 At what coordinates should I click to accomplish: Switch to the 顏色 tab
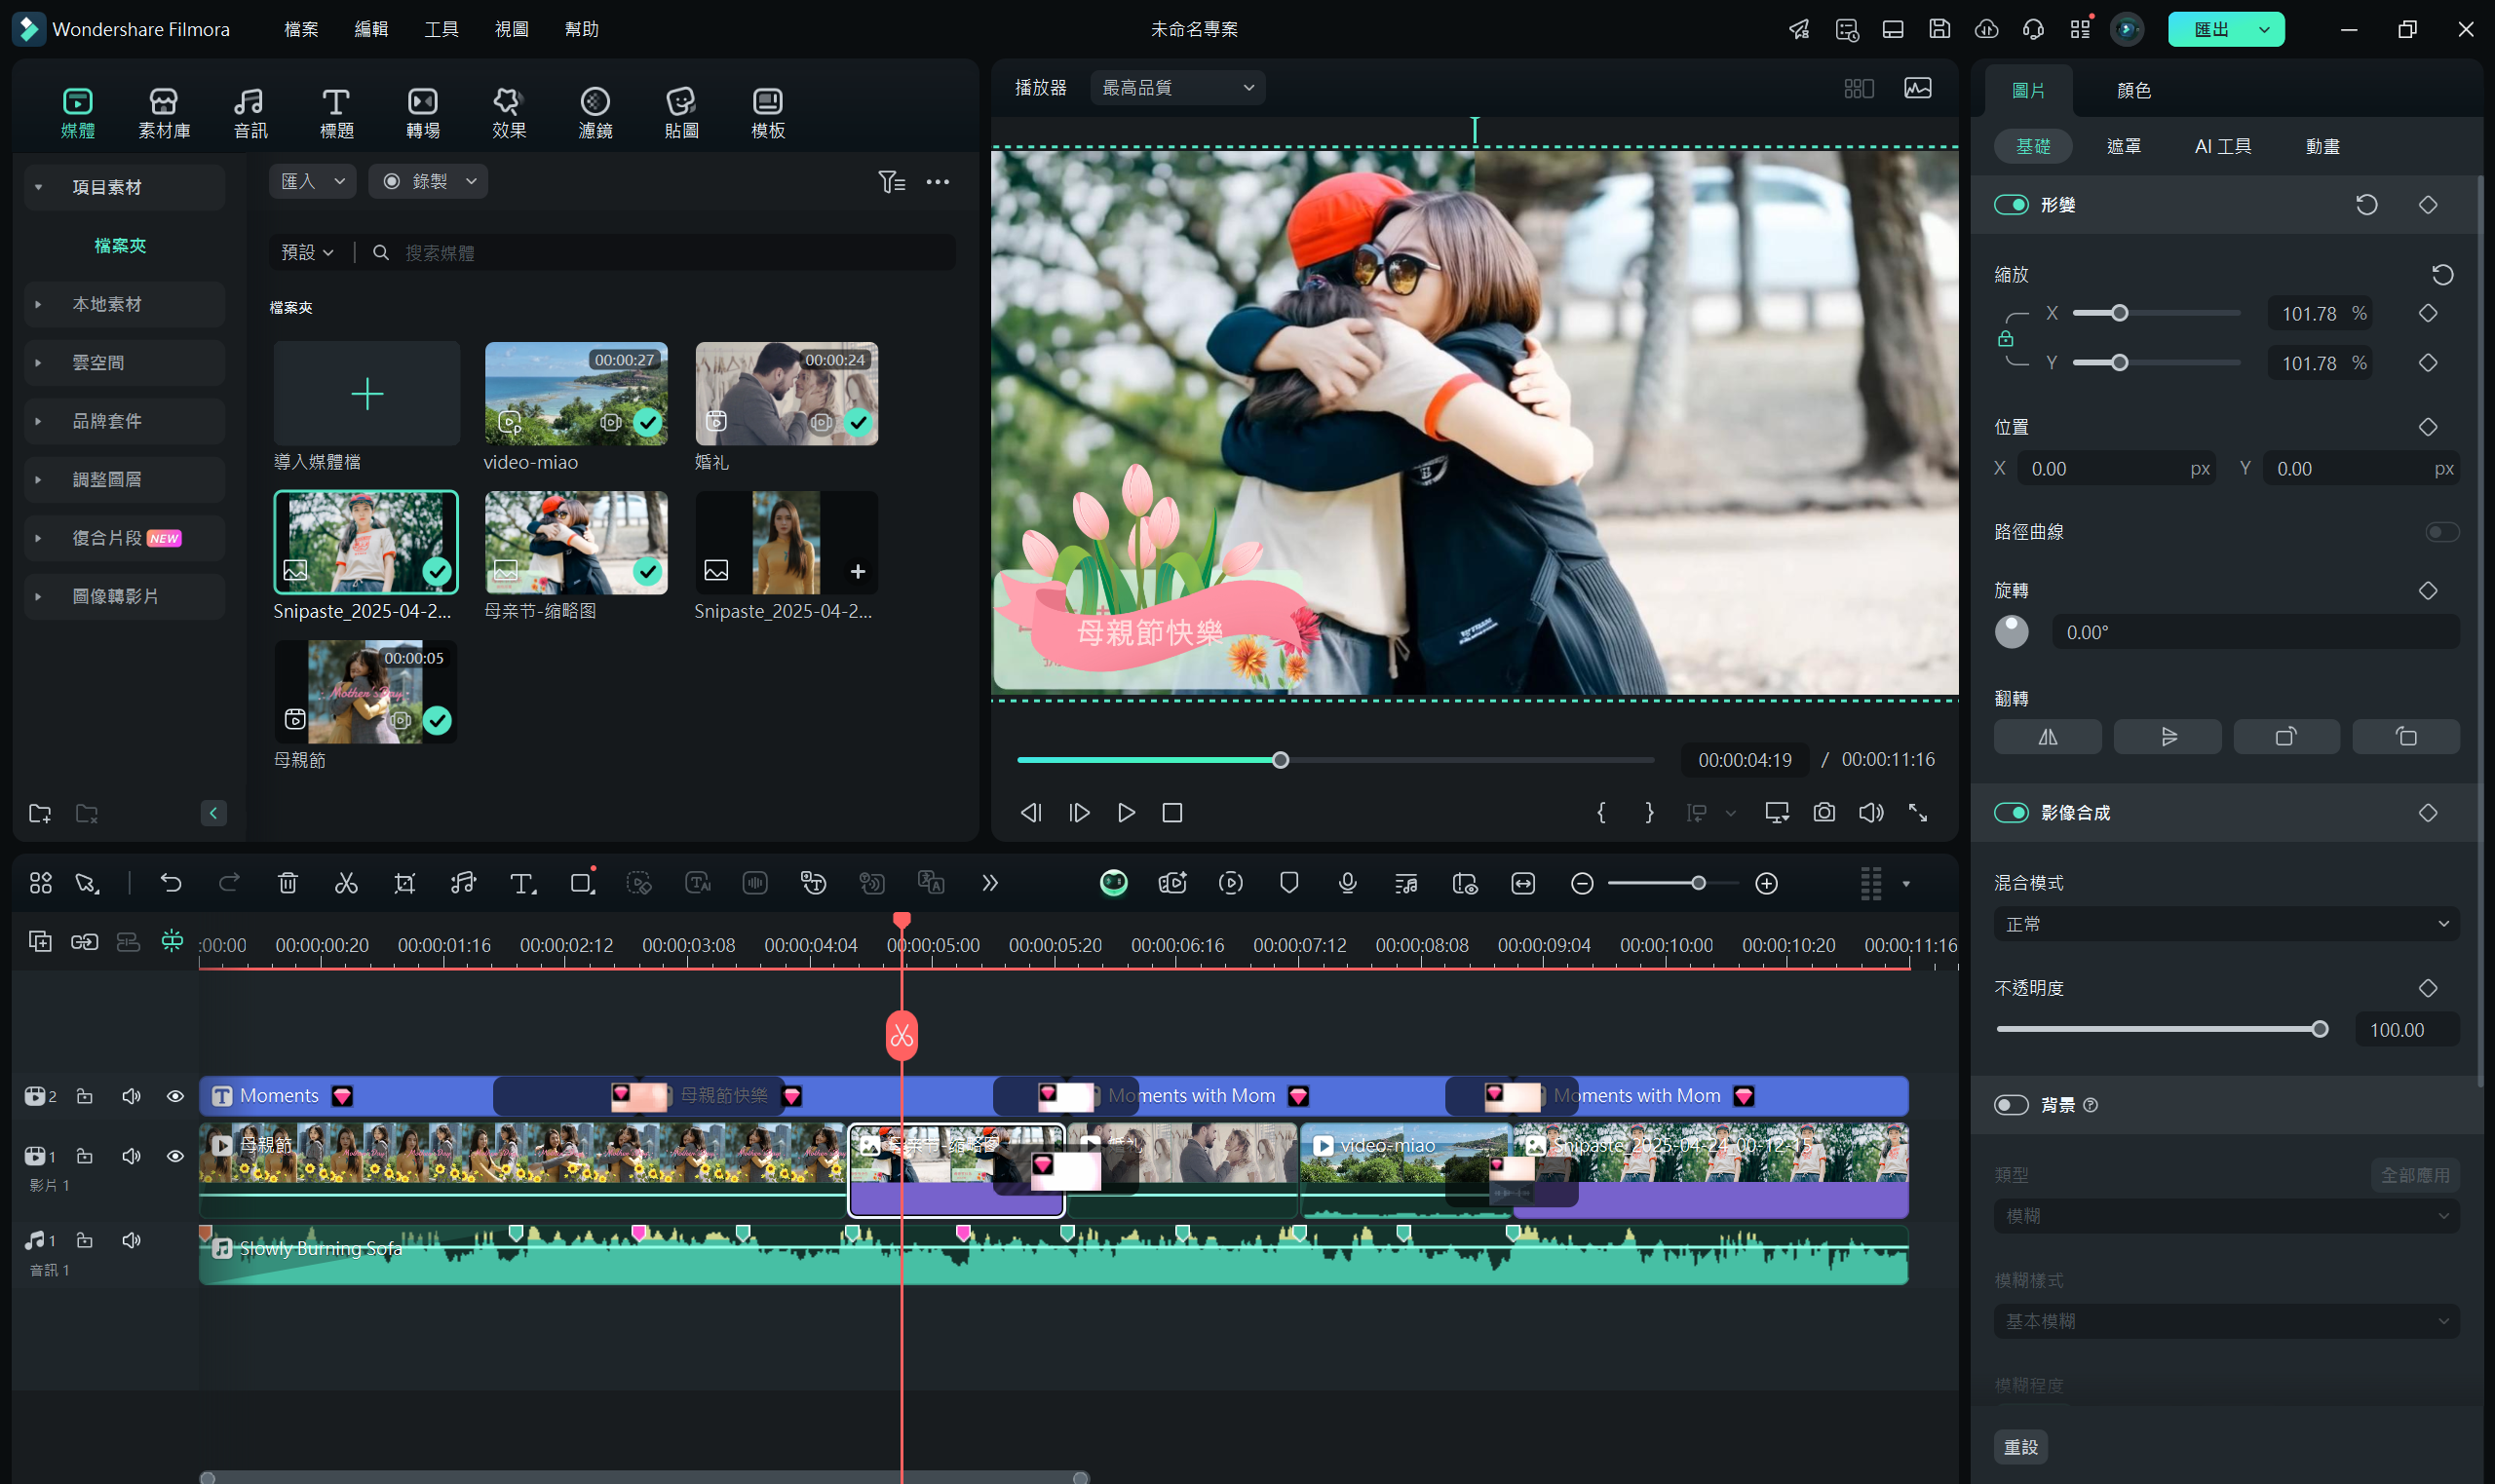(x=2133, y=90)
